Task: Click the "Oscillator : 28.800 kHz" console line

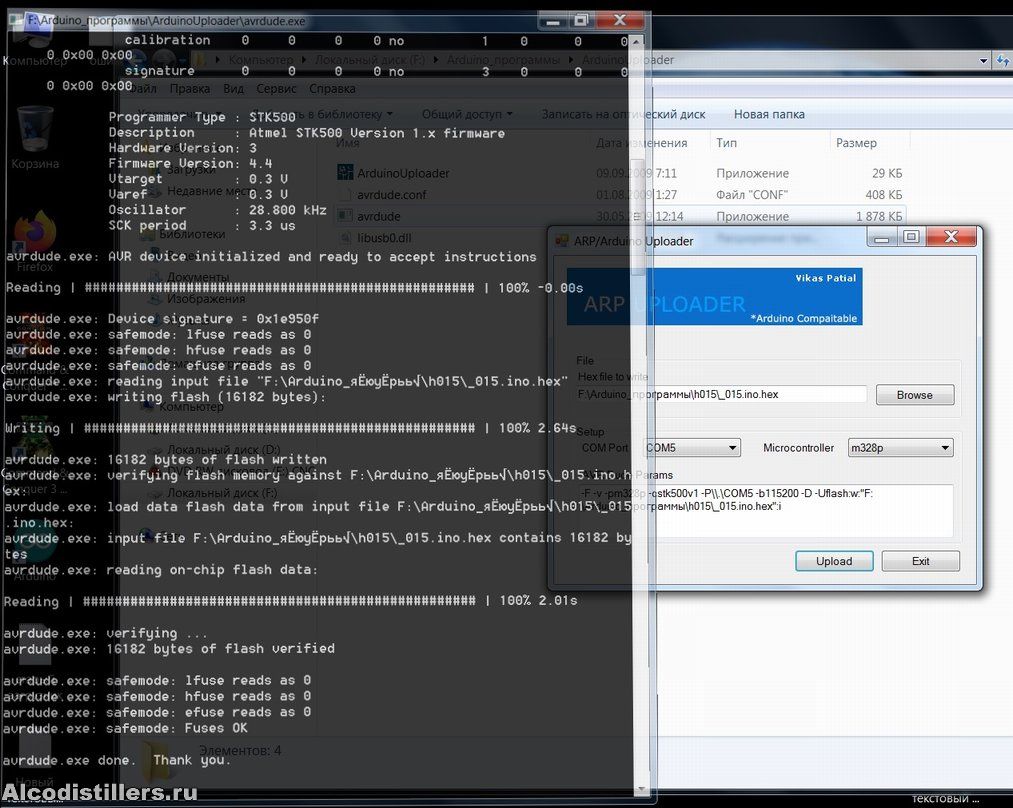Action: coord(217,210)
